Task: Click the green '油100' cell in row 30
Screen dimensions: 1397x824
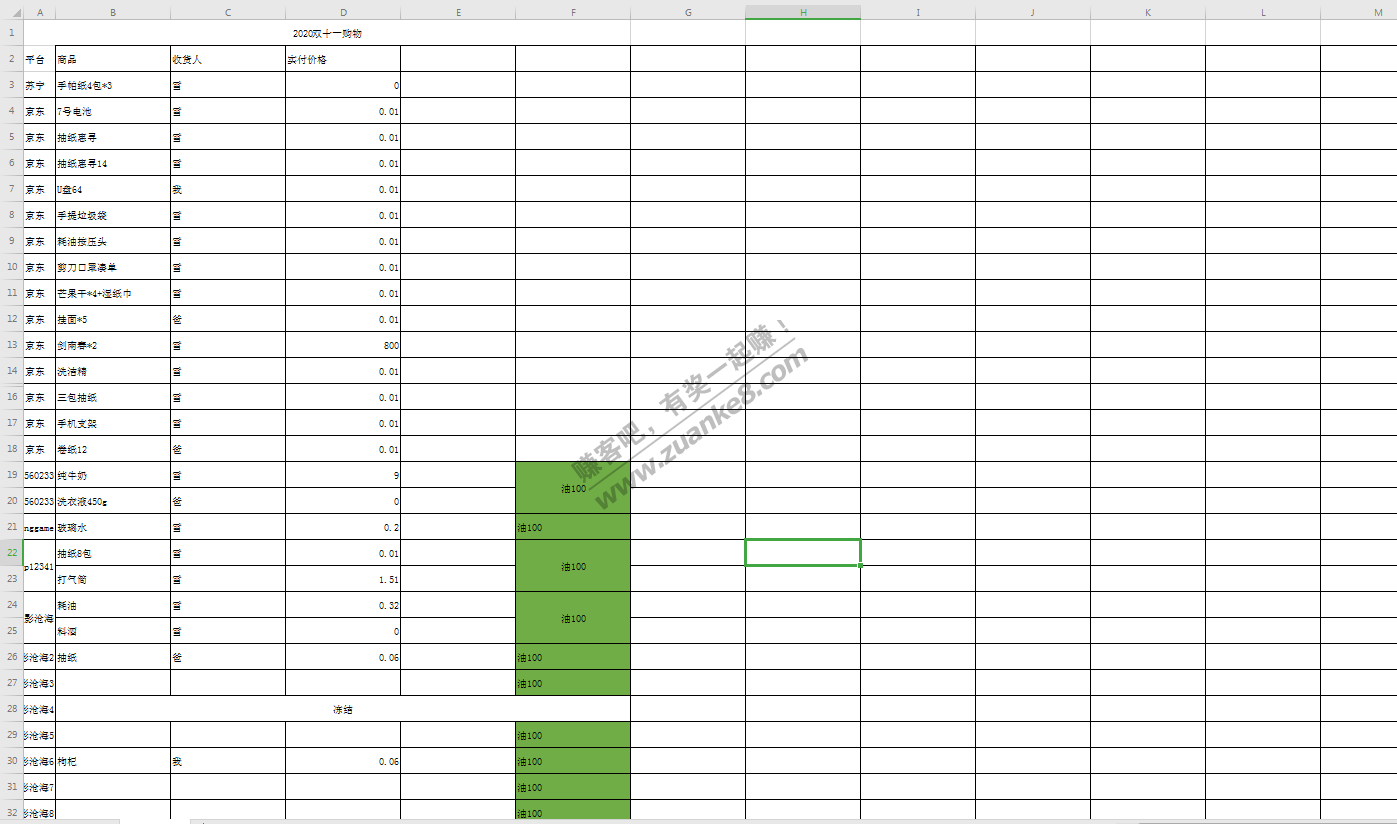Action: [573, 761]
